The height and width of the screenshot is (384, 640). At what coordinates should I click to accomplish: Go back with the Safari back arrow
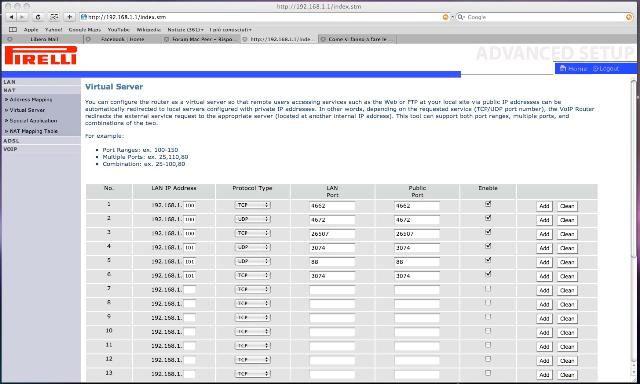click(x=11, y=17)
